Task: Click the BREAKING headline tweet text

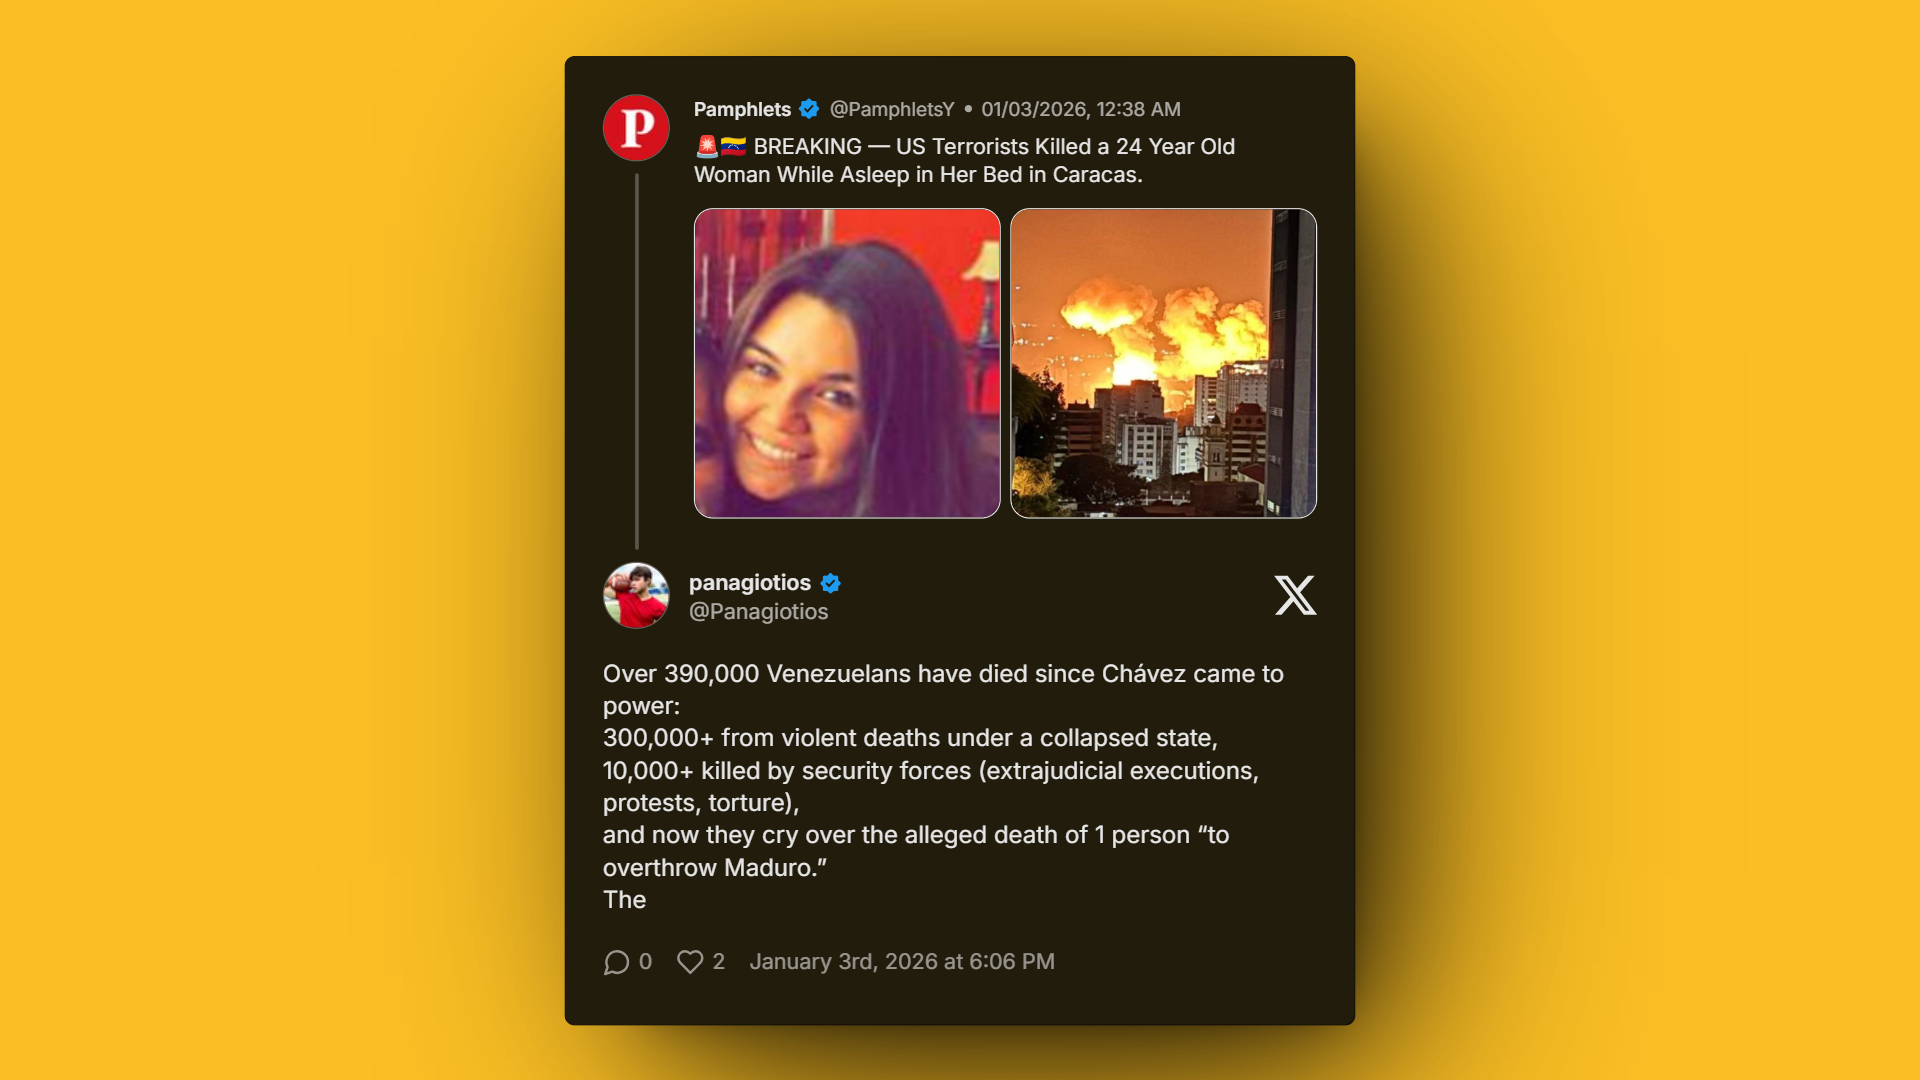Action: (965, 161)
